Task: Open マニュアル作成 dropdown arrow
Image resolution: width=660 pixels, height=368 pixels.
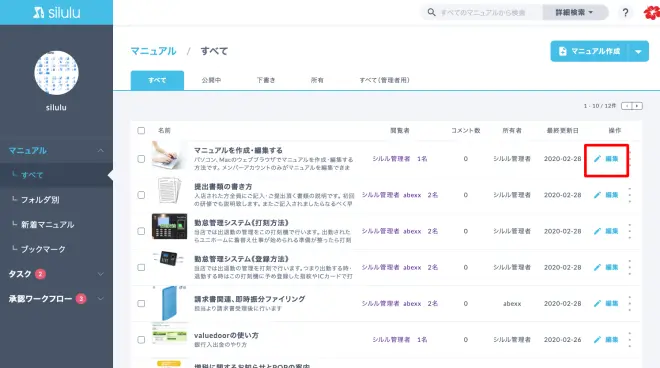Action: [x=639, y=51]
